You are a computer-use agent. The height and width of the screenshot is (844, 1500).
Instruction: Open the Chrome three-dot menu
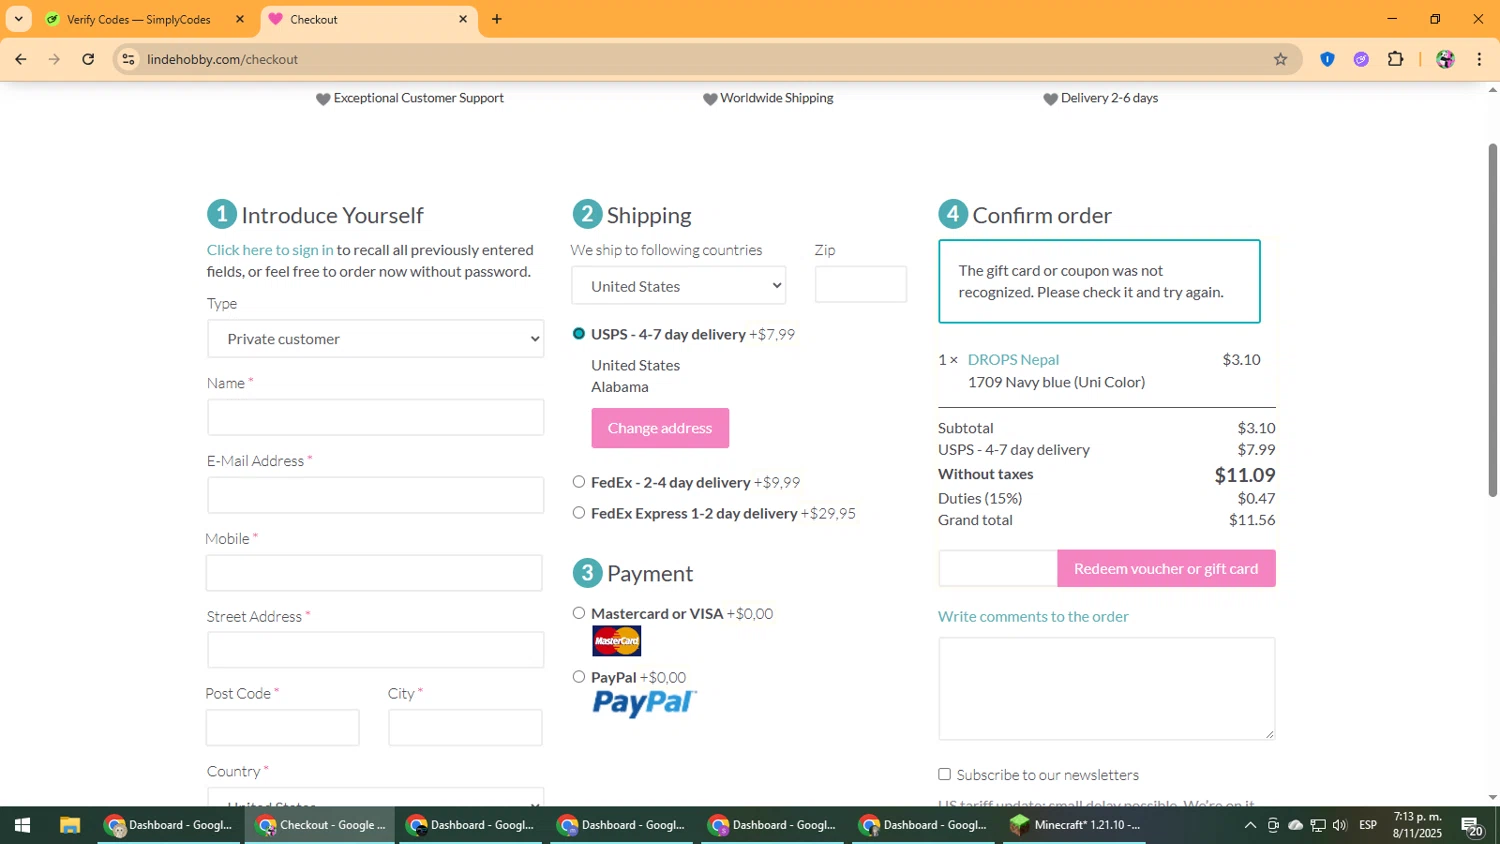click(1479, 59)
